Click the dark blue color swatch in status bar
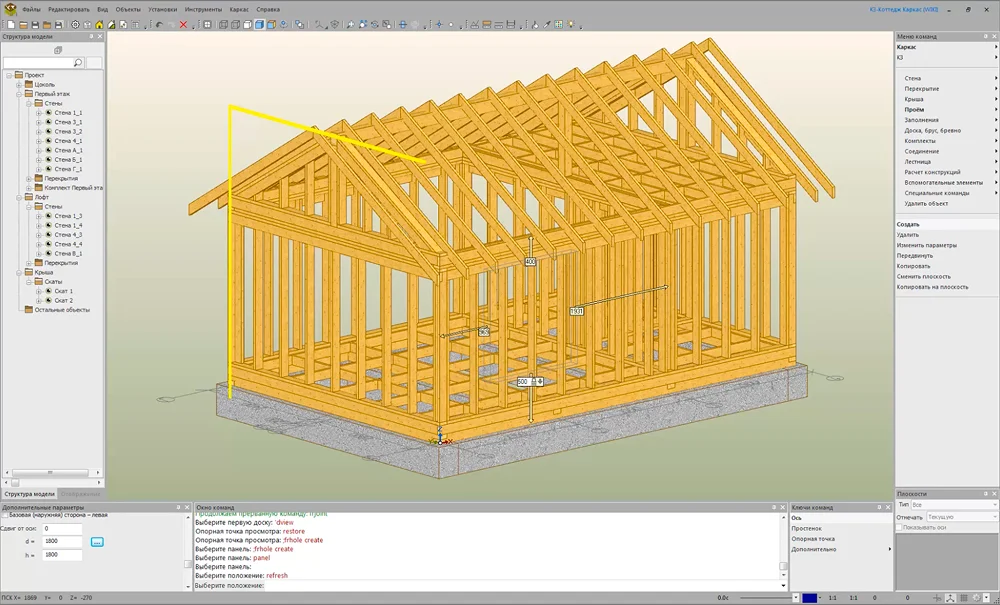This screenshot has height=605, width=1000. point(809,598)
